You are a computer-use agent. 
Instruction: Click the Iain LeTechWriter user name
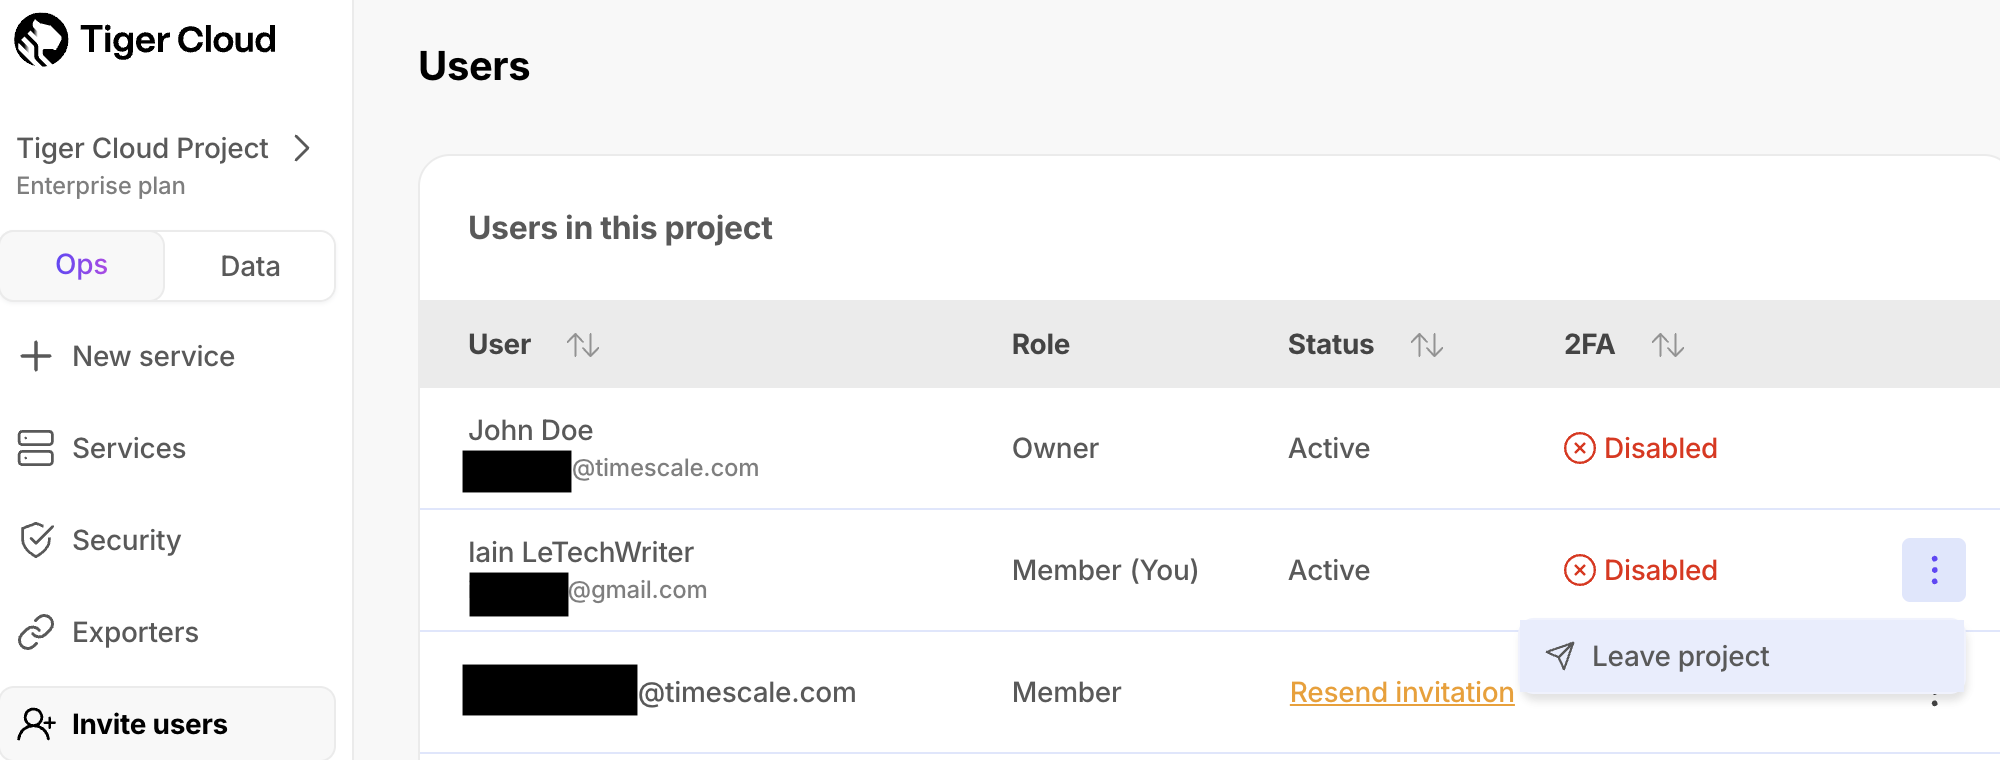click(581, 552)
